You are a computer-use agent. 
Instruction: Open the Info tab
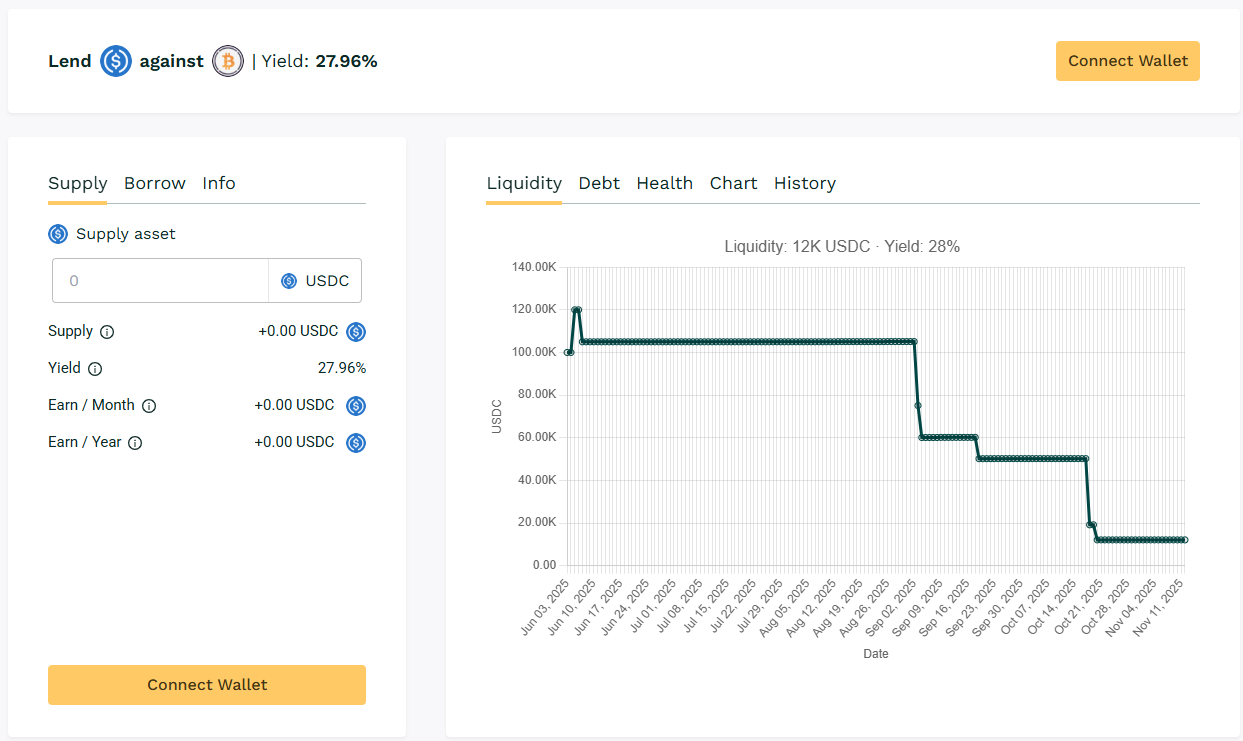(x=219, y=183)
